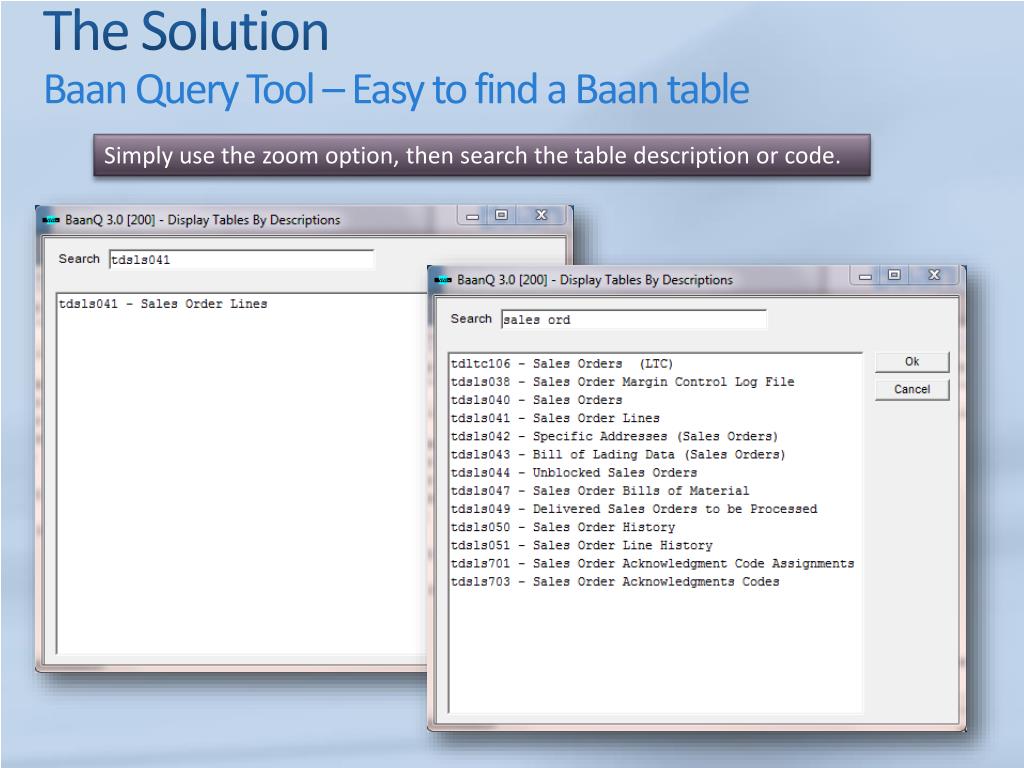Click Ok in the front BaanQ window
Viewport: 1024px width, 768px height.
tap(912, 362)
